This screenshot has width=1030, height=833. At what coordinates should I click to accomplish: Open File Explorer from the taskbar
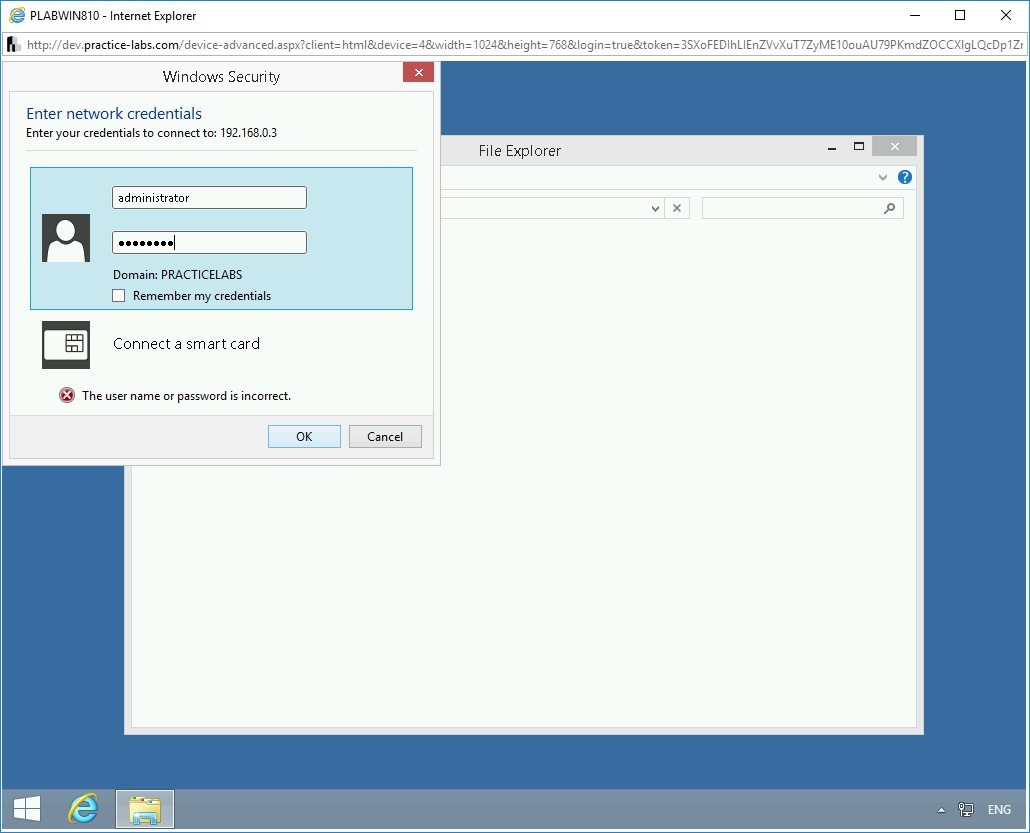point(144,808)
